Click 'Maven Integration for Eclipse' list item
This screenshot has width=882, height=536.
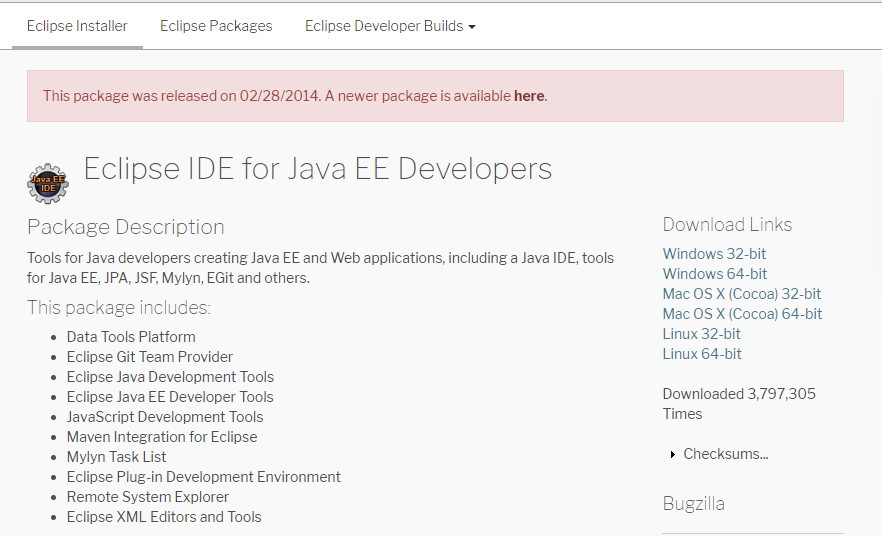(162, 436)
